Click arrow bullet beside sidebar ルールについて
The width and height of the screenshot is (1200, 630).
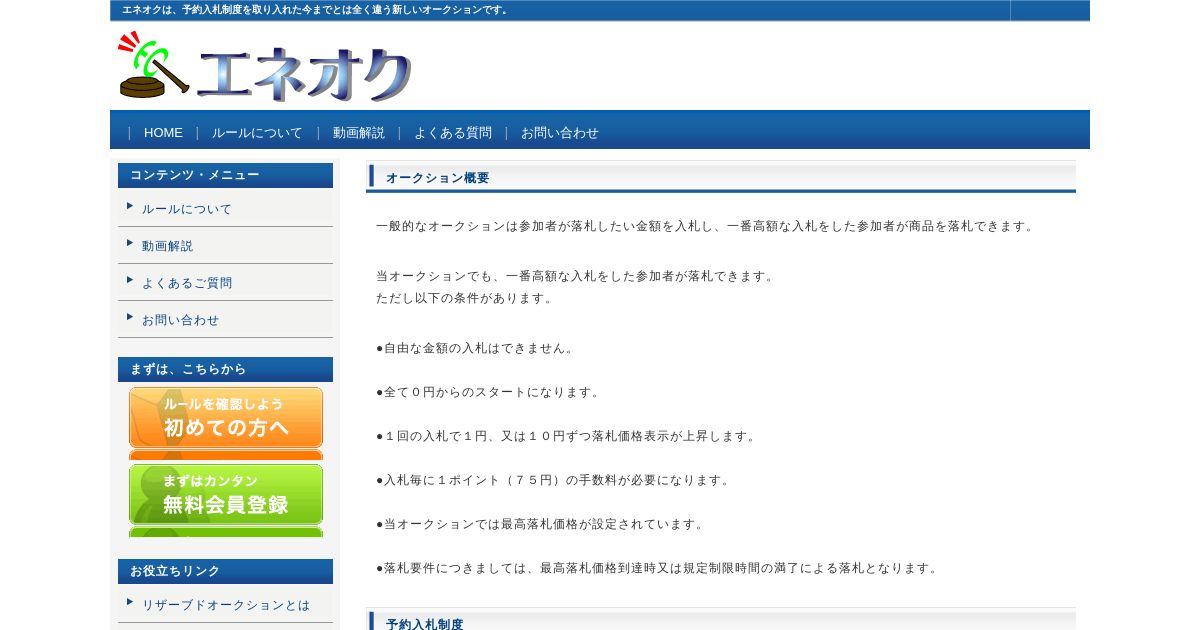coord(130,205)
